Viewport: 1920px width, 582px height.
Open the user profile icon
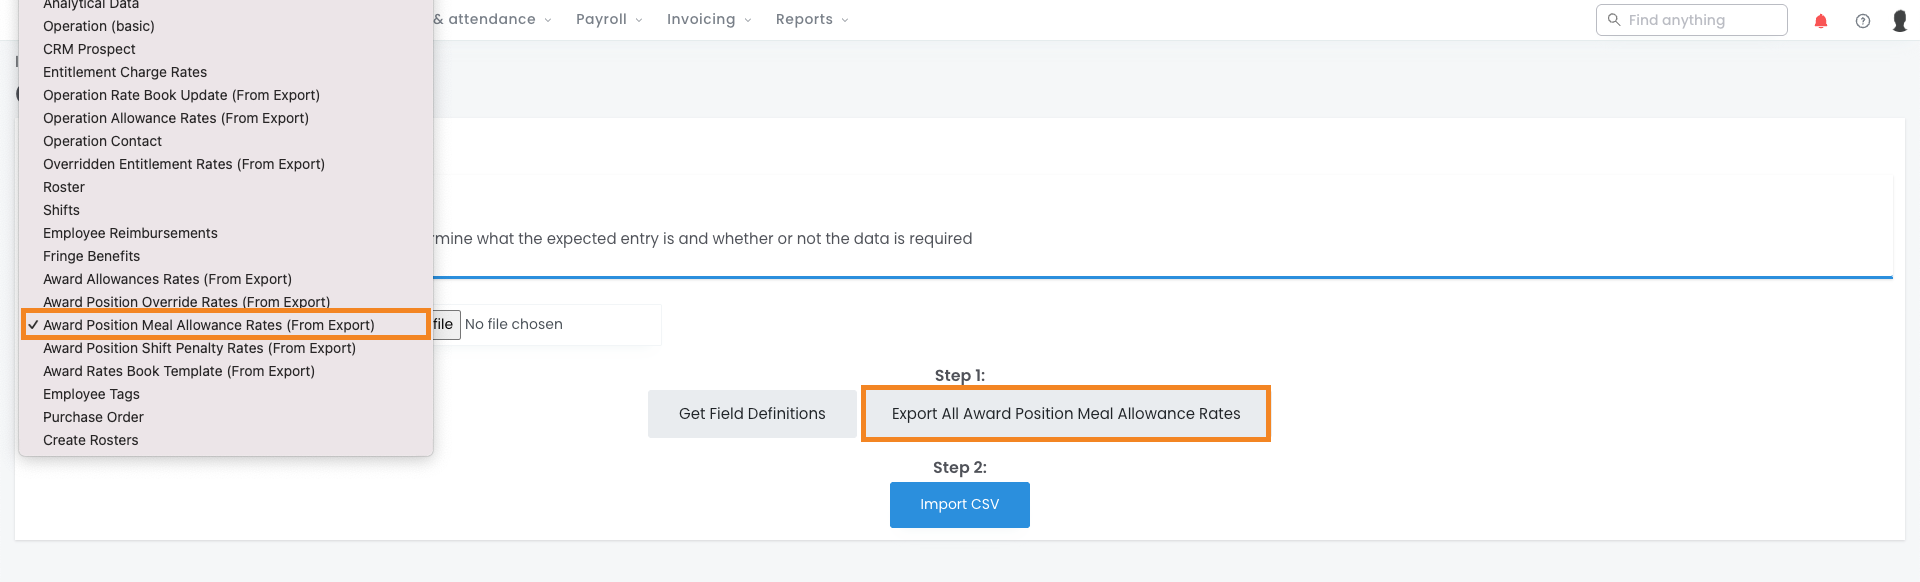click(x=1899, y=21)
